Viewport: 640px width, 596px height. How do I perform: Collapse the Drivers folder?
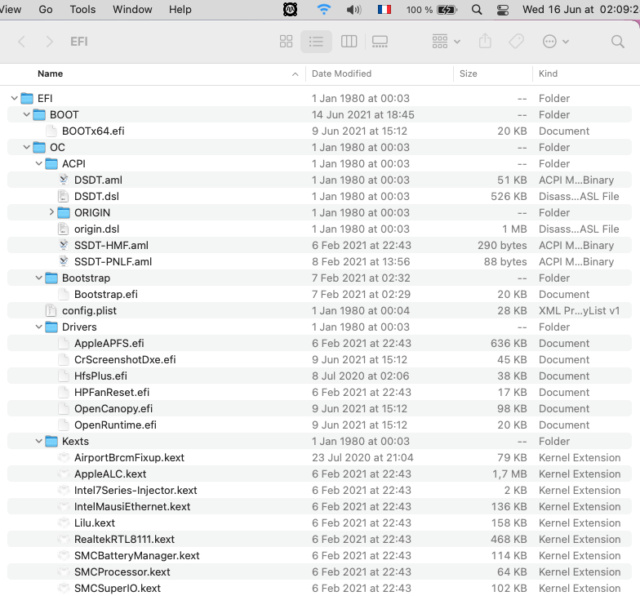coord(39,327)
